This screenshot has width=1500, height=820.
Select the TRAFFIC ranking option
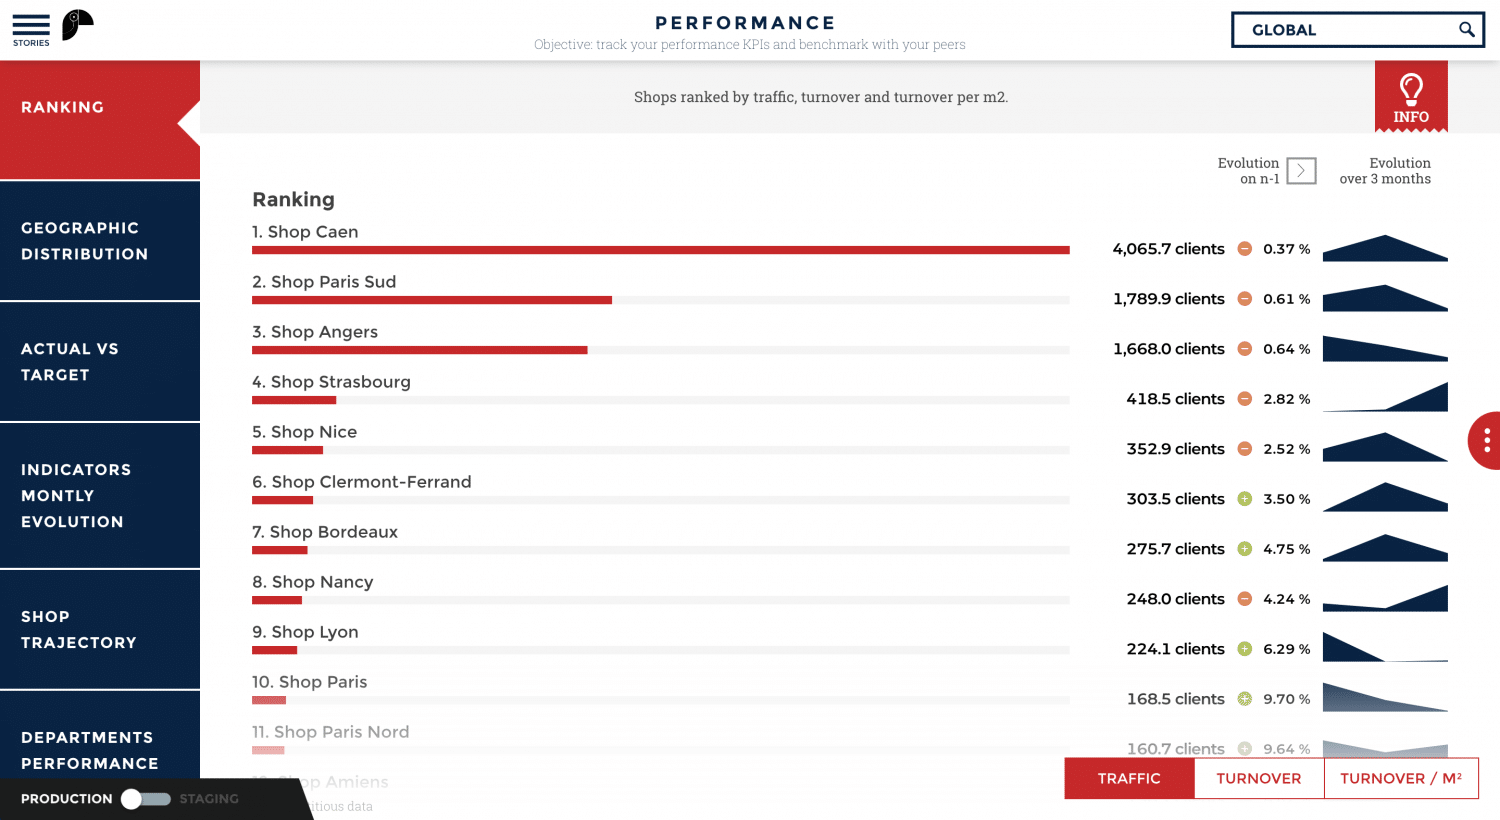[1129, 779]
